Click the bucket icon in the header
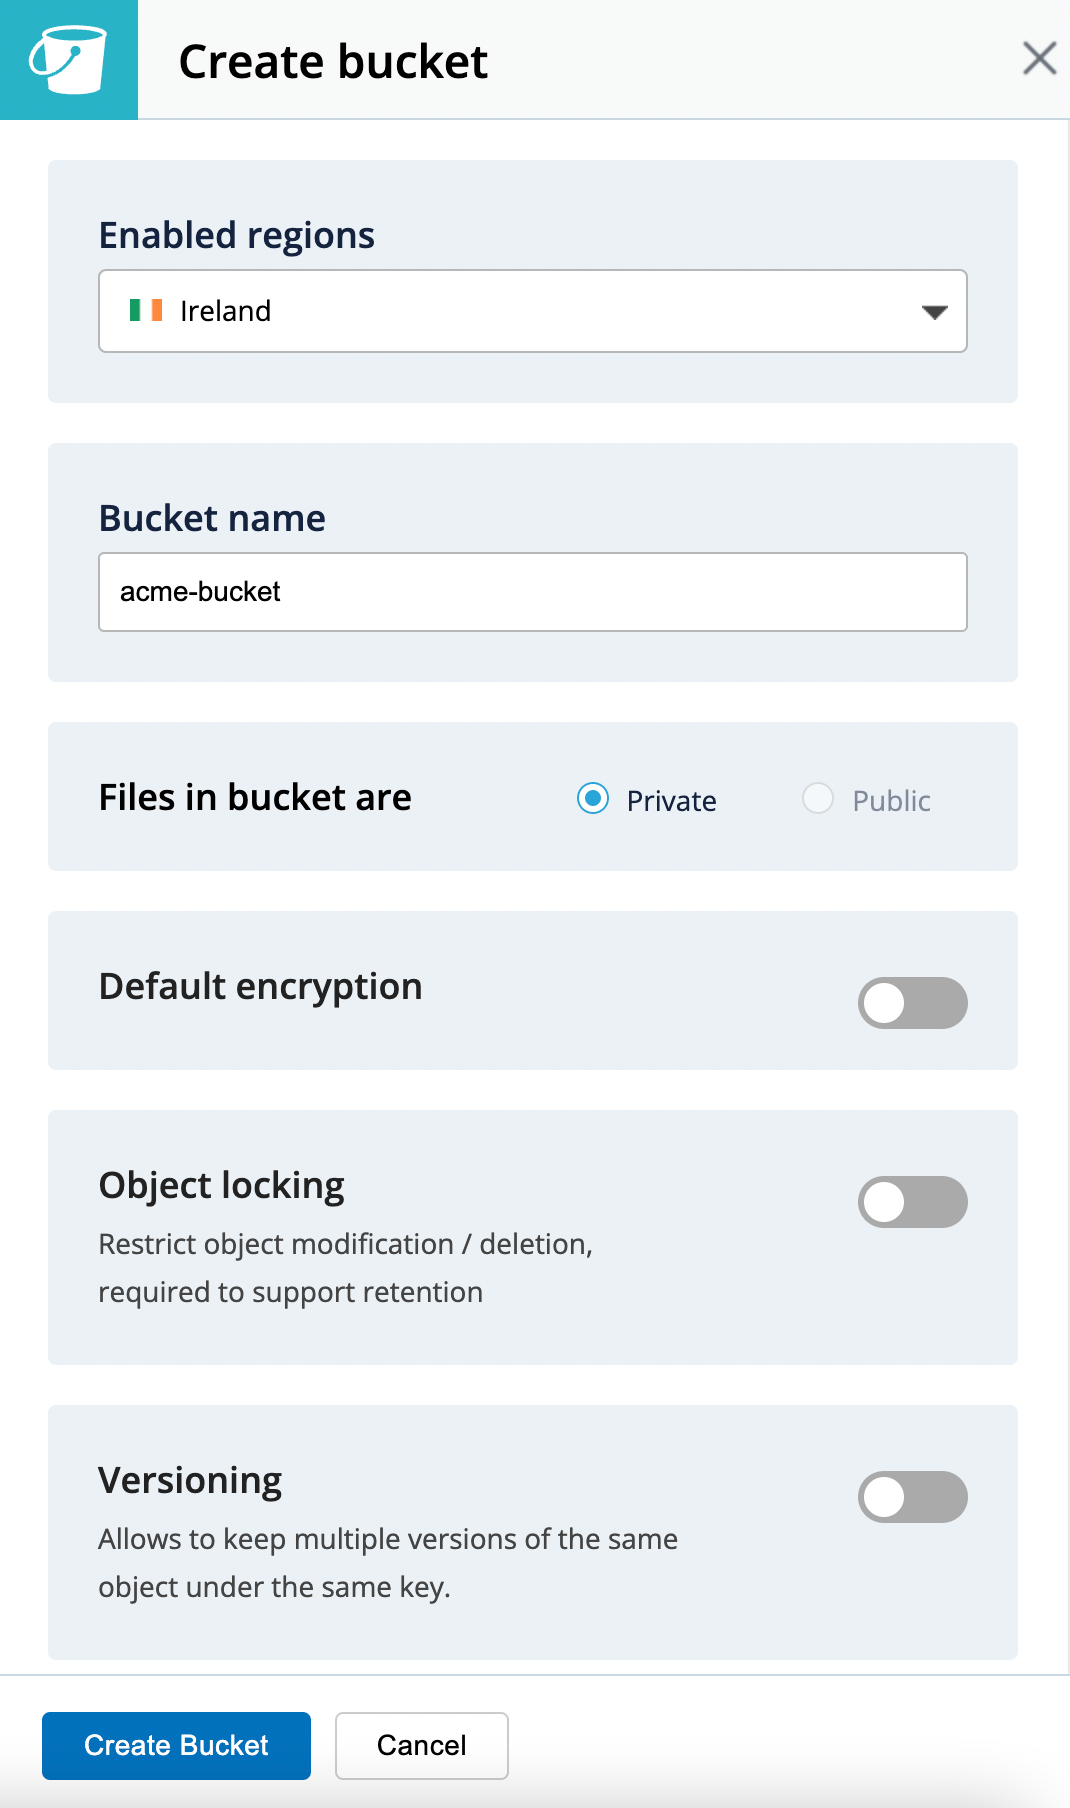This screenshot has height=1808, width=1070. coord(69,59)
